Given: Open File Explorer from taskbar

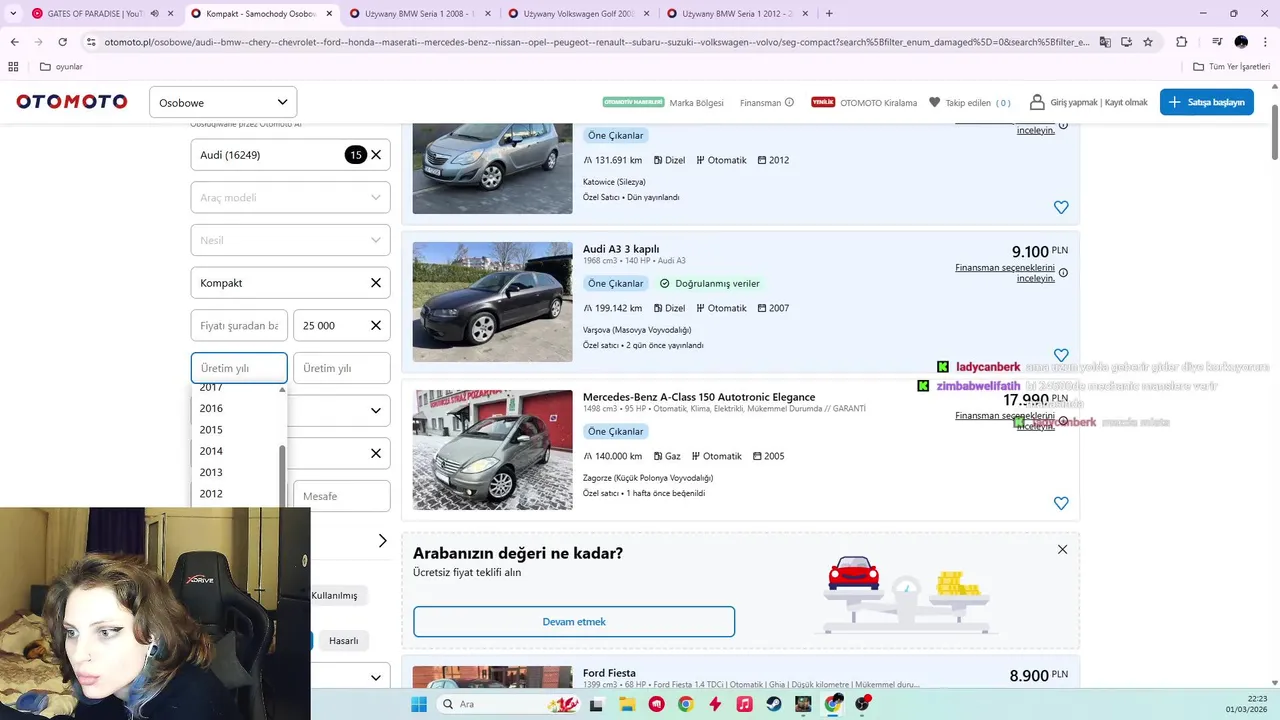Looking at the screenshot, I should (x=627, y=704).
